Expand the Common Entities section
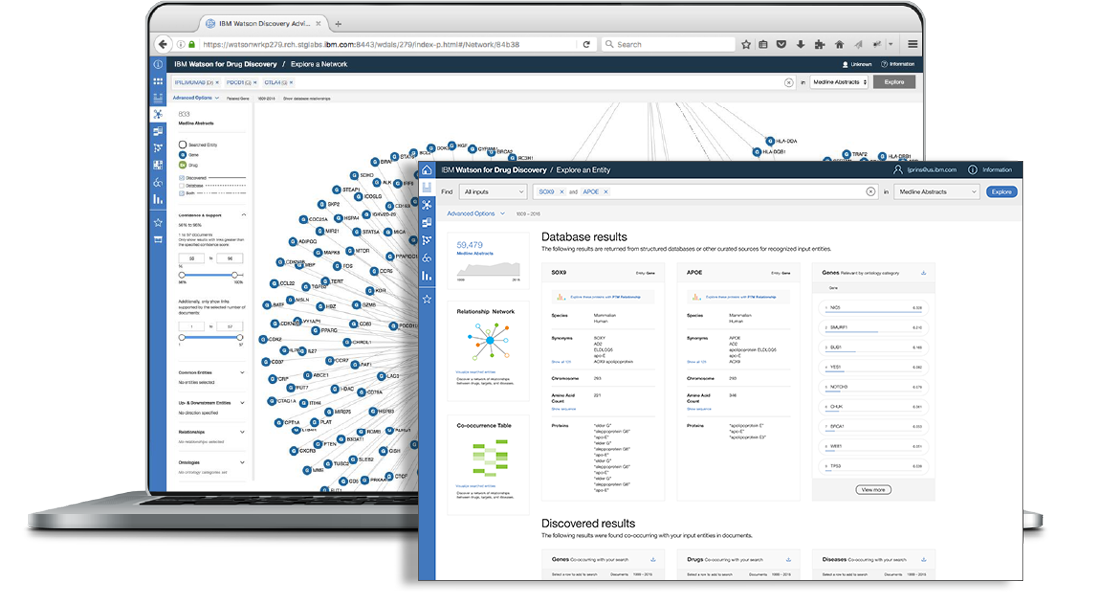The height and width of the screenshot is (604, 1100). coord(244,372)
